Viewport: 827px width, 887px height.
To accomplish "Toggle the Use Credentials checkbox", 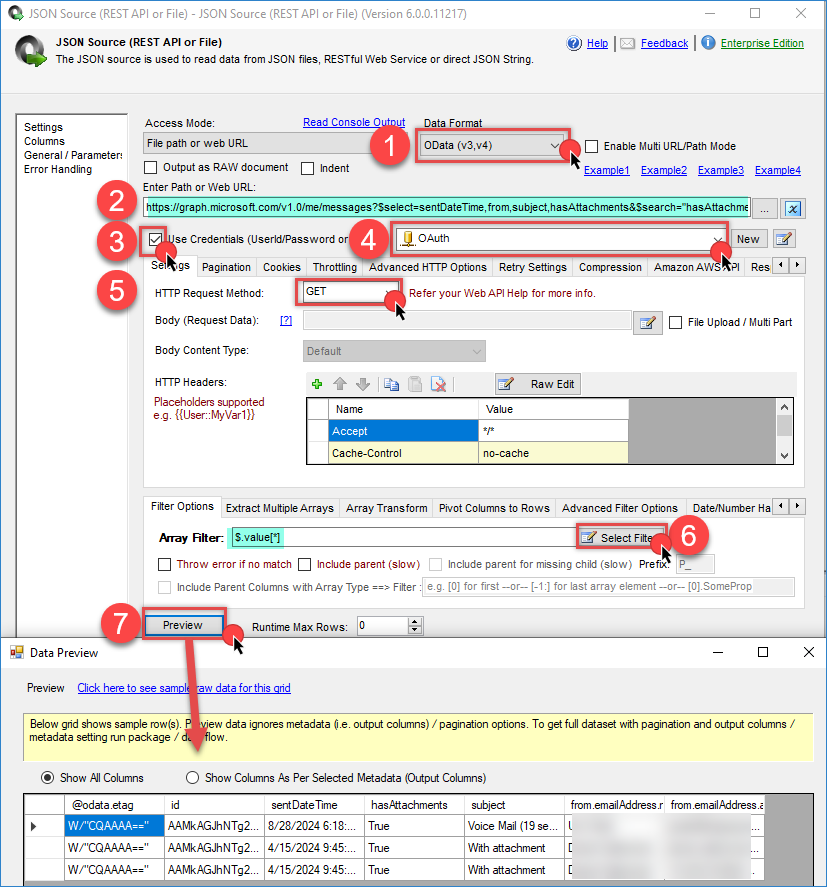I will point(155,239).
